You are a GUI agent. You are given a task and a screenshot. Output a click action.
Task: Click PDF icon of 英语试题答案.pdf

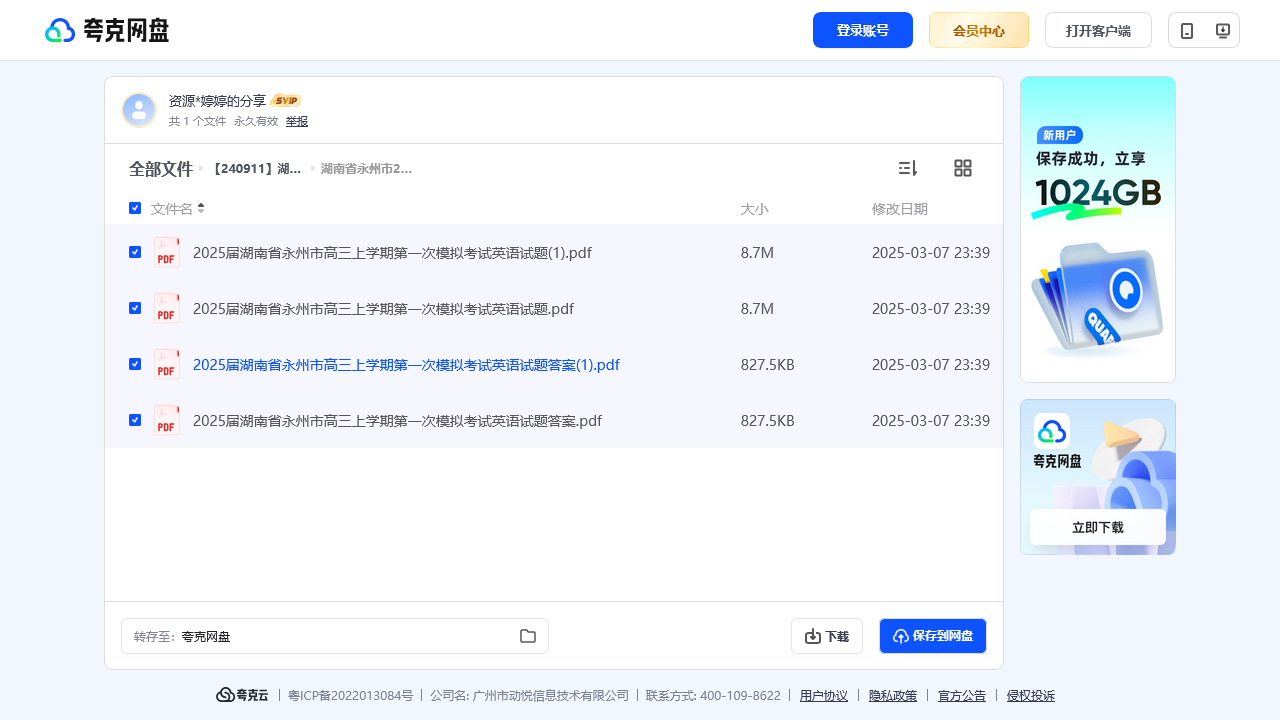(x=167, y=420)
